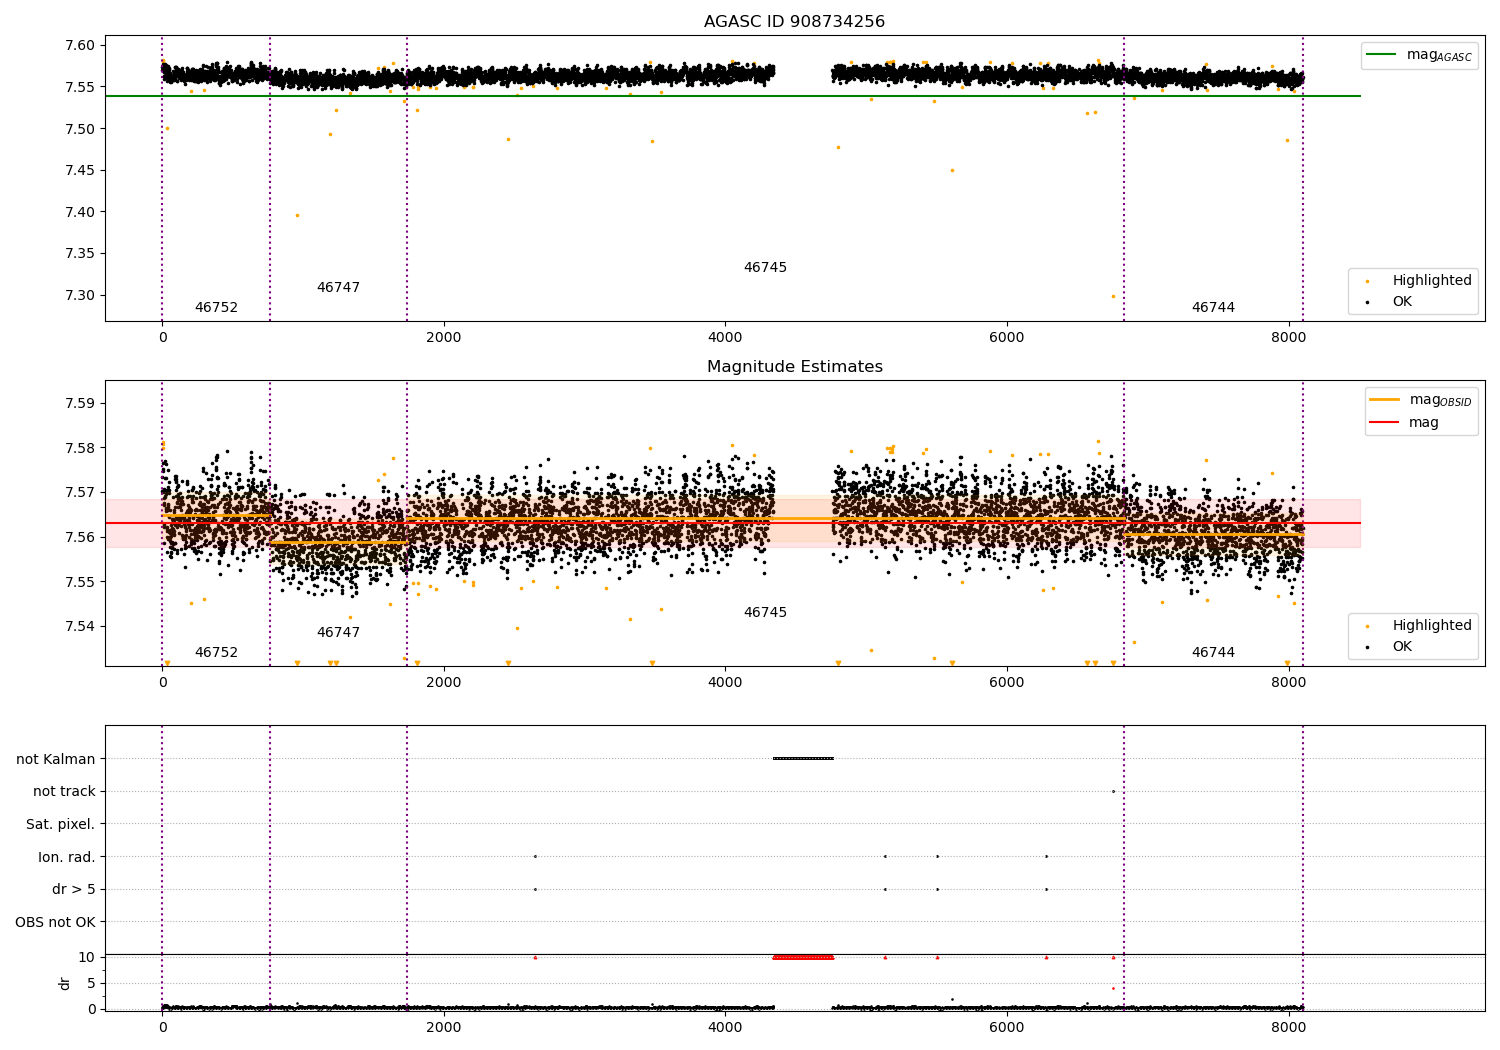Click the 'dr > 5' row label
Screen dimensions: 1500x1050
pos(74,890)
